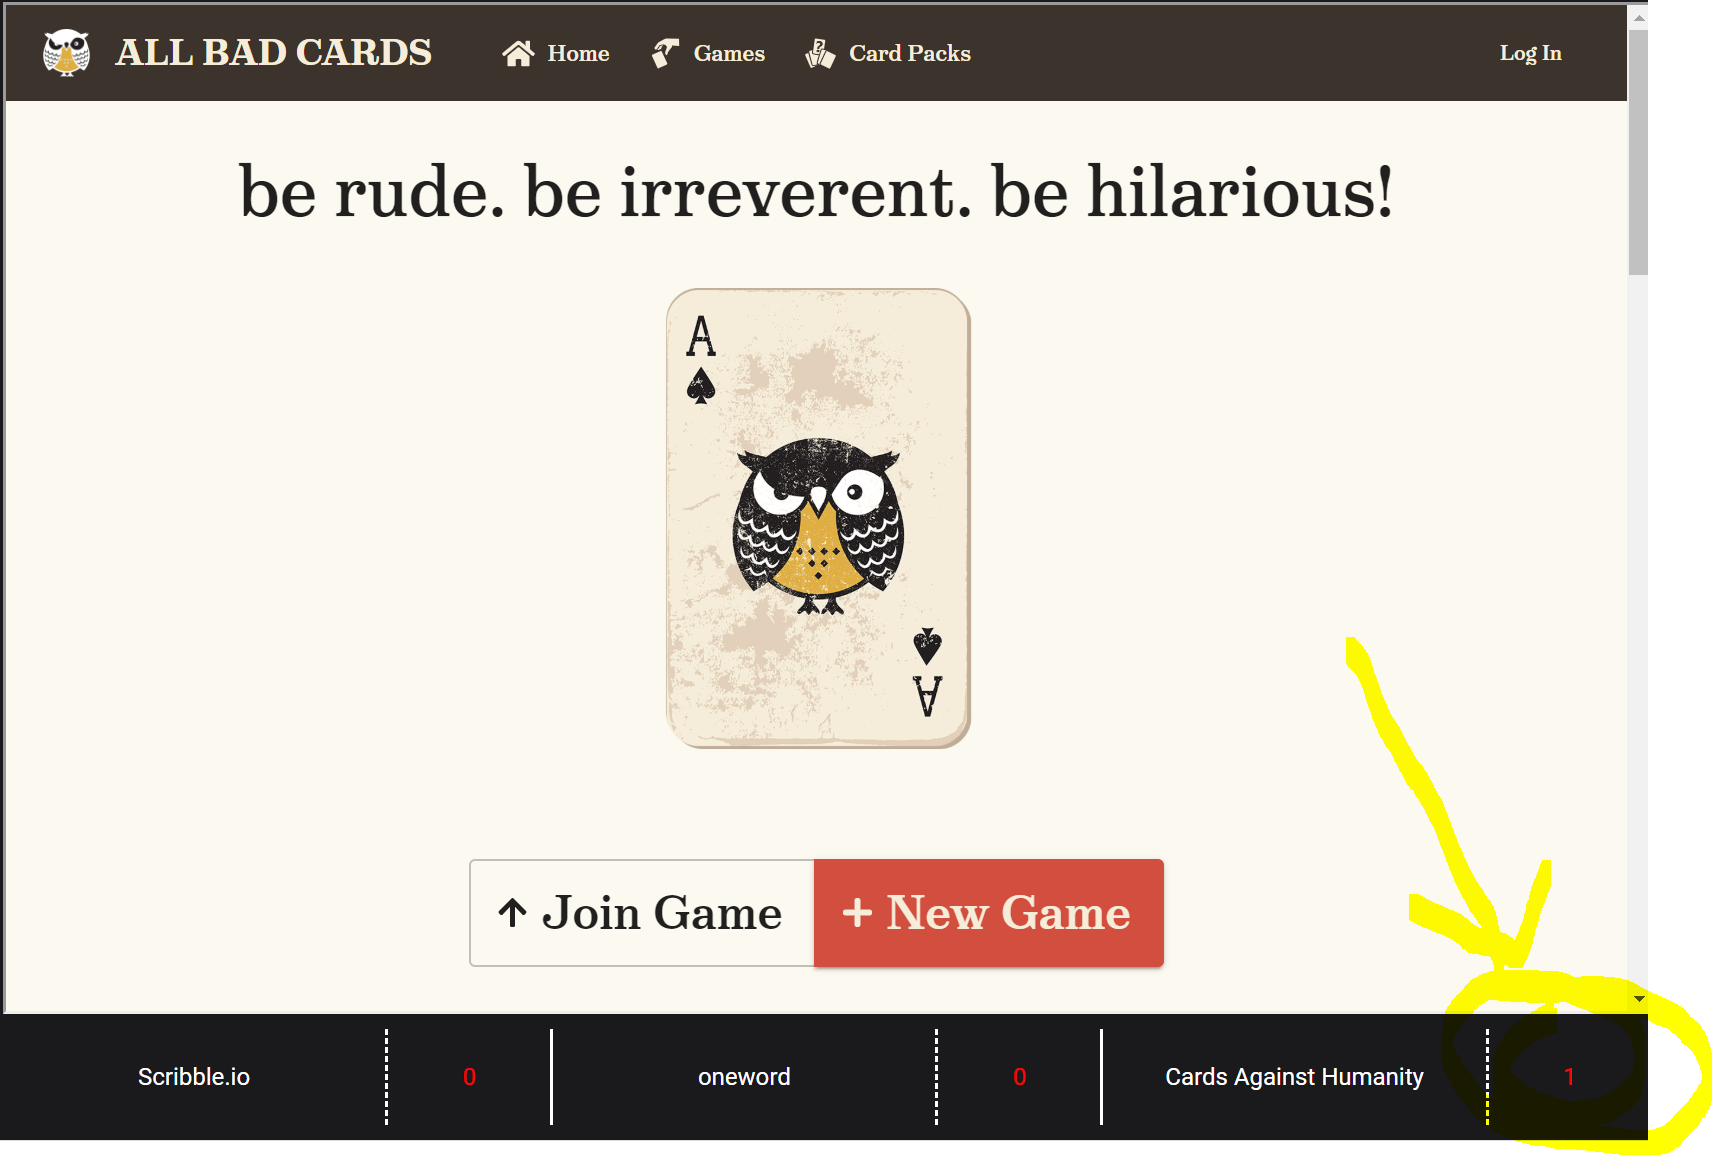Viewport: 1712px width, 1155px height.
Task: Start a New Game
Action: pyautogui.click(x=989, y=913)
